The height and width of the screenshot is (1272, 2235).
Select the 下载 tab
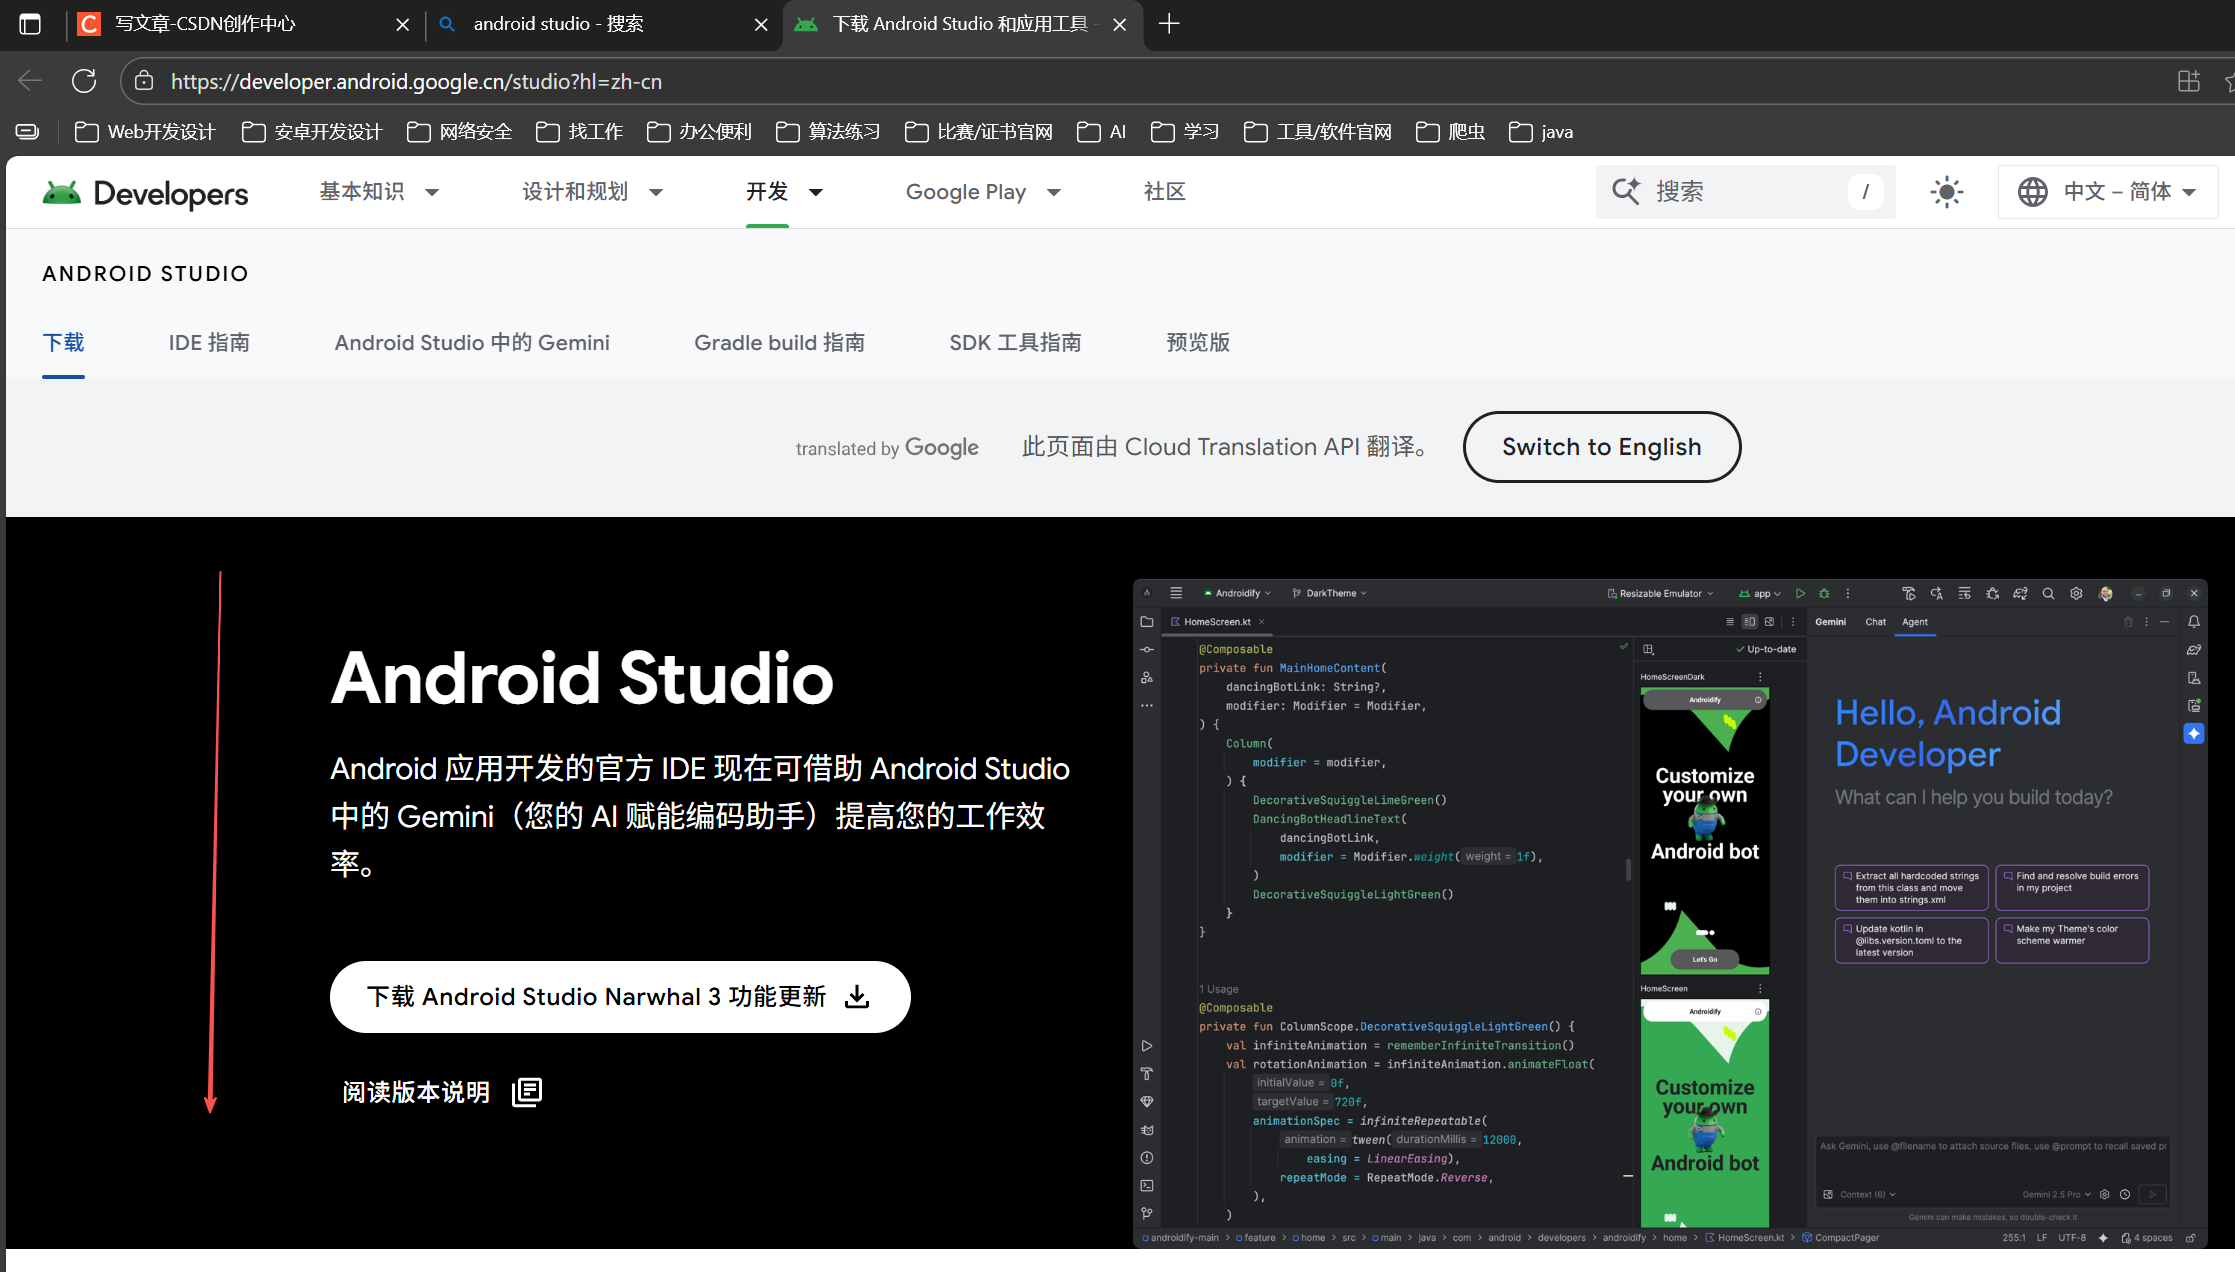tap(63, 343)
